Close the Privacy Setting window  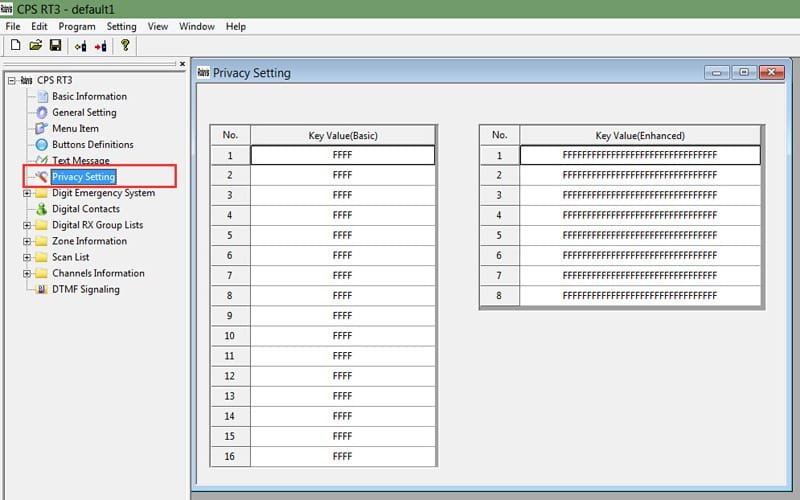(x=771, y=72)
